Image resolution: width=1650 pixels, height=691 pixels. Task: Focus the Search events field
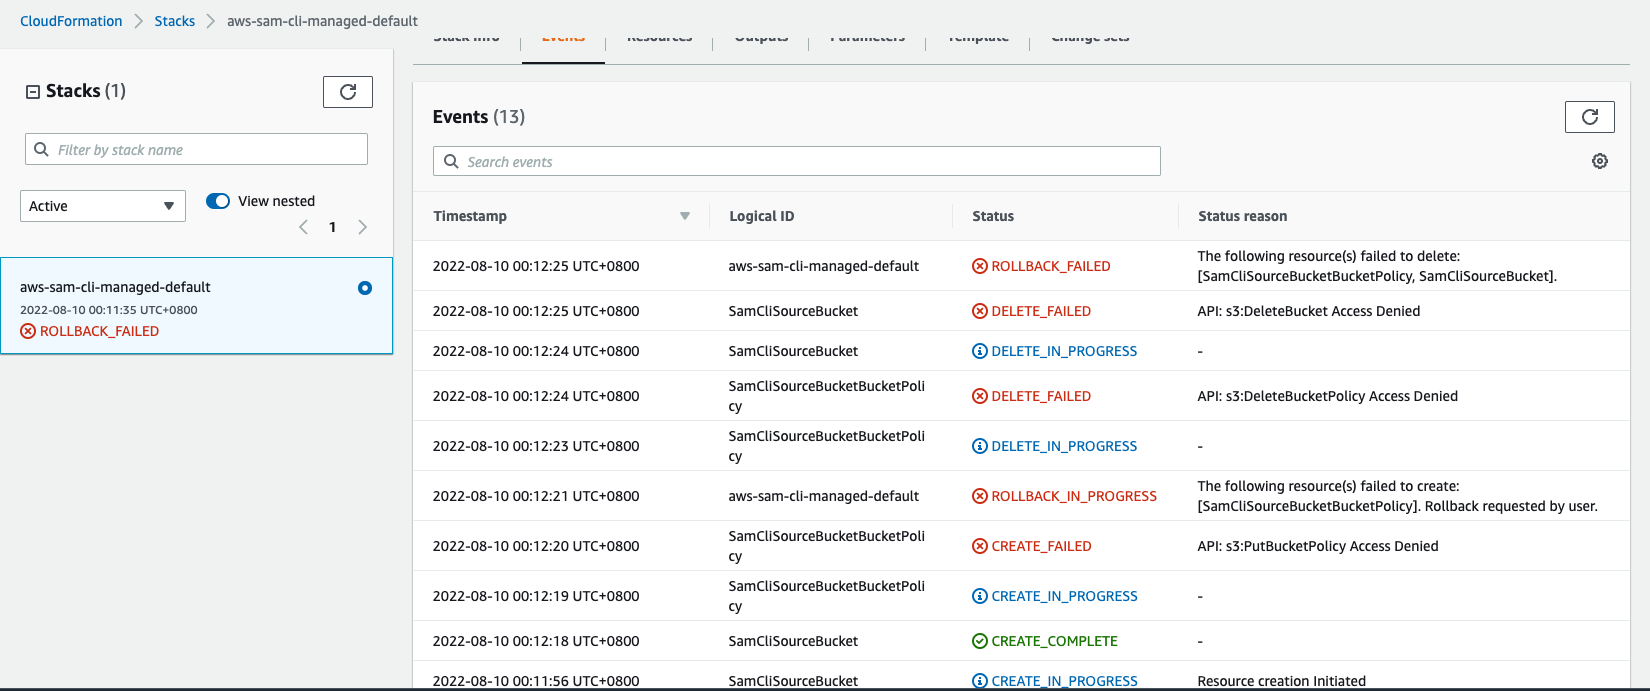(x=797, y=161)
